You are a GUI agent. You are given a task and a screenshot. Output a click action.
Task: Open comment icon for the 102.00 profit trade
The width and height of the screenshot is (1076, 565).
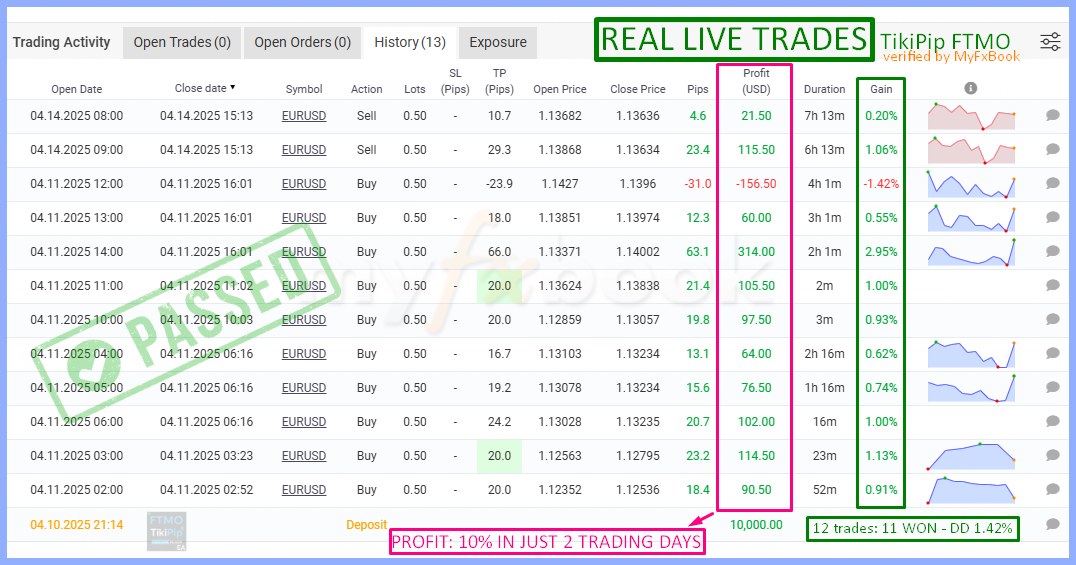[x=1053, y=422]
